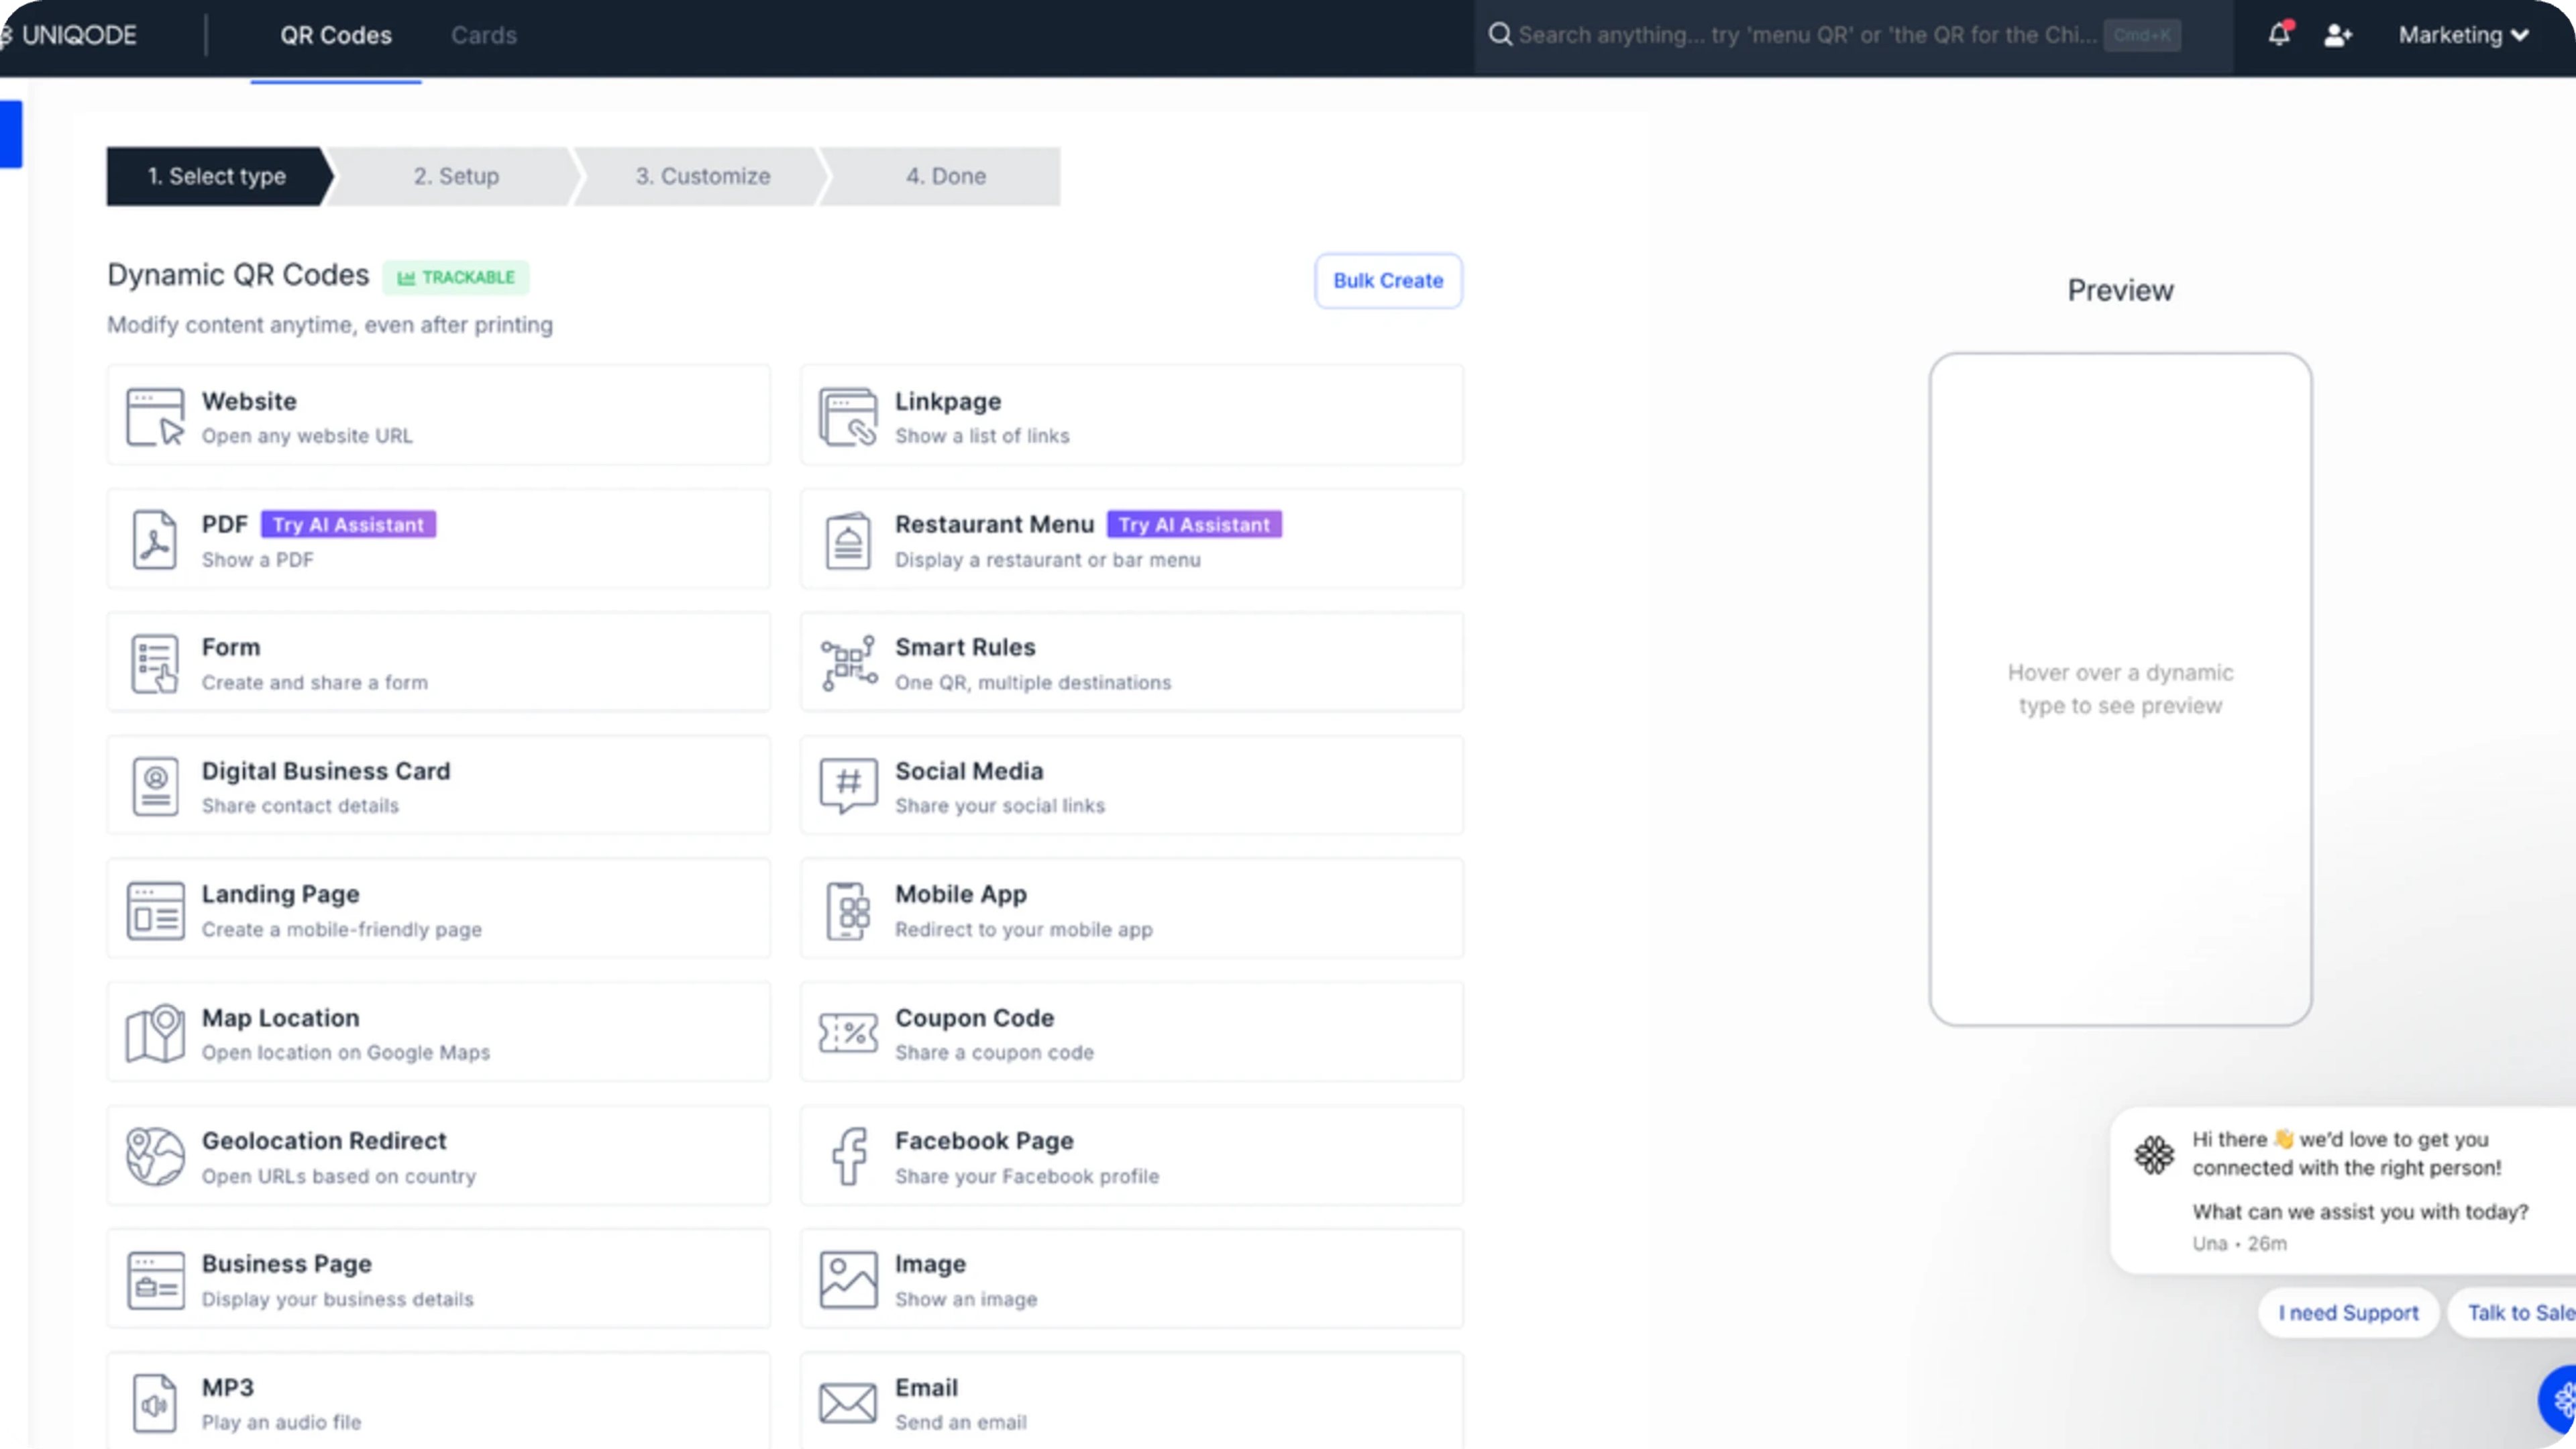Choose the Smart Rules icon

click(x=848, y=663)
